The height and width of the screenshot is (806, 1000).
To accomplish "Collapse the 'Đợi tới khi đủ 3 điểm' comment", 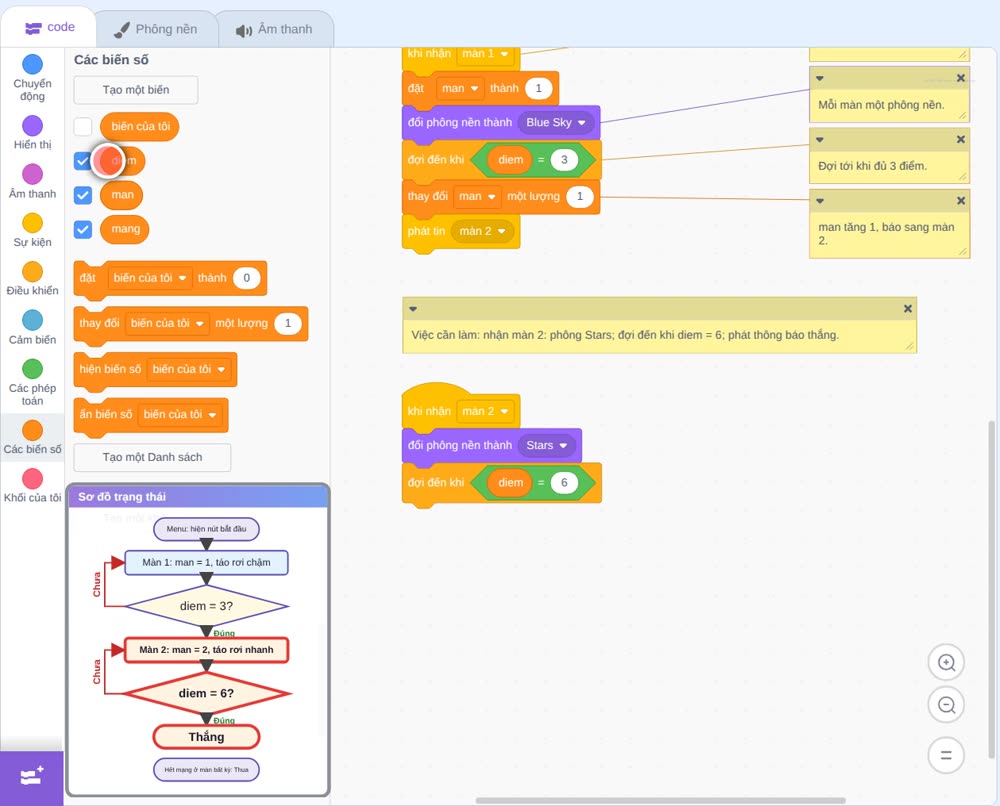I will point(820,139).
